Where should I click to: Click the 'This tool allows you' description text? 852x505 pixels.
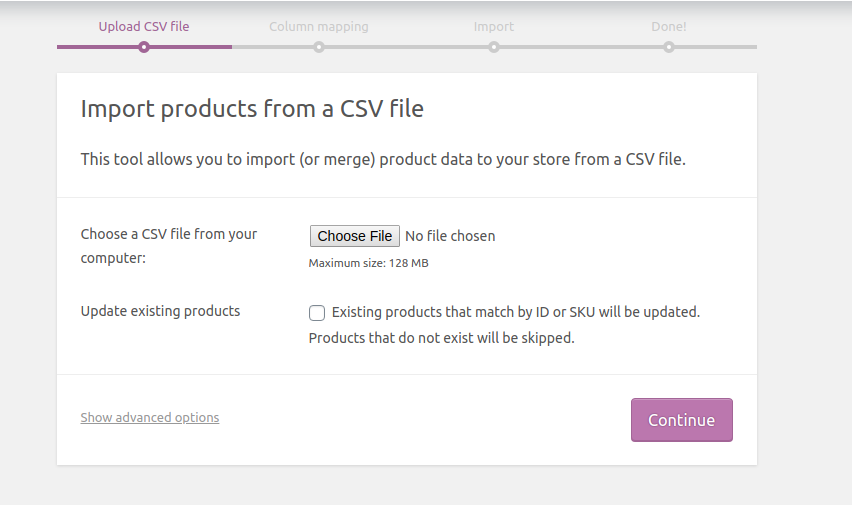point(383,159)
